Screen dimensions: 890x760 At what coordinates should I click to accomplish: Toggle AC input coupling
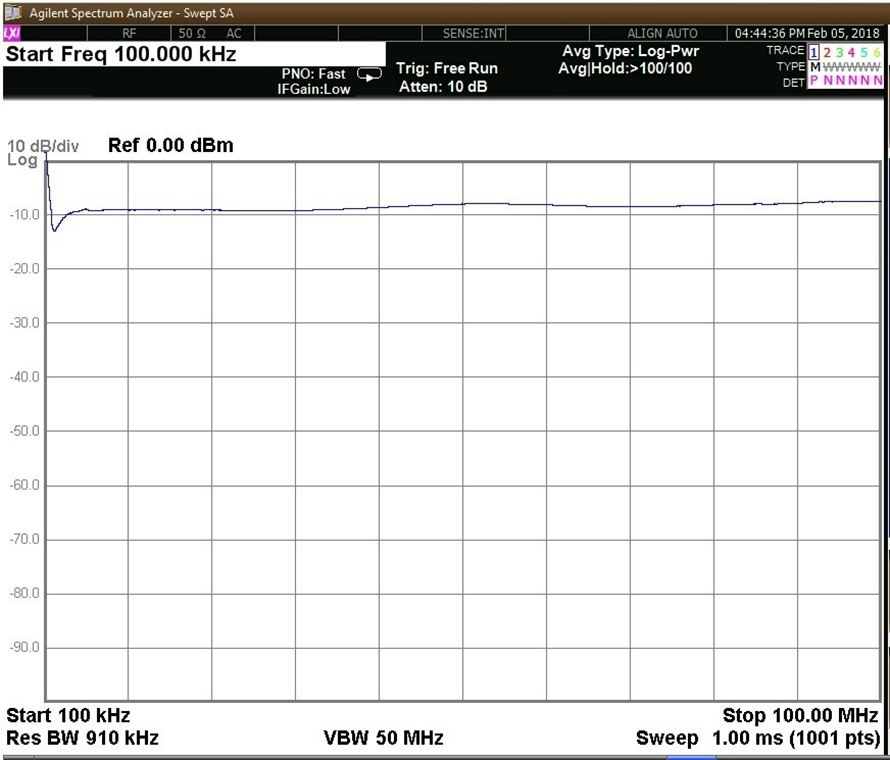[233, 33]
